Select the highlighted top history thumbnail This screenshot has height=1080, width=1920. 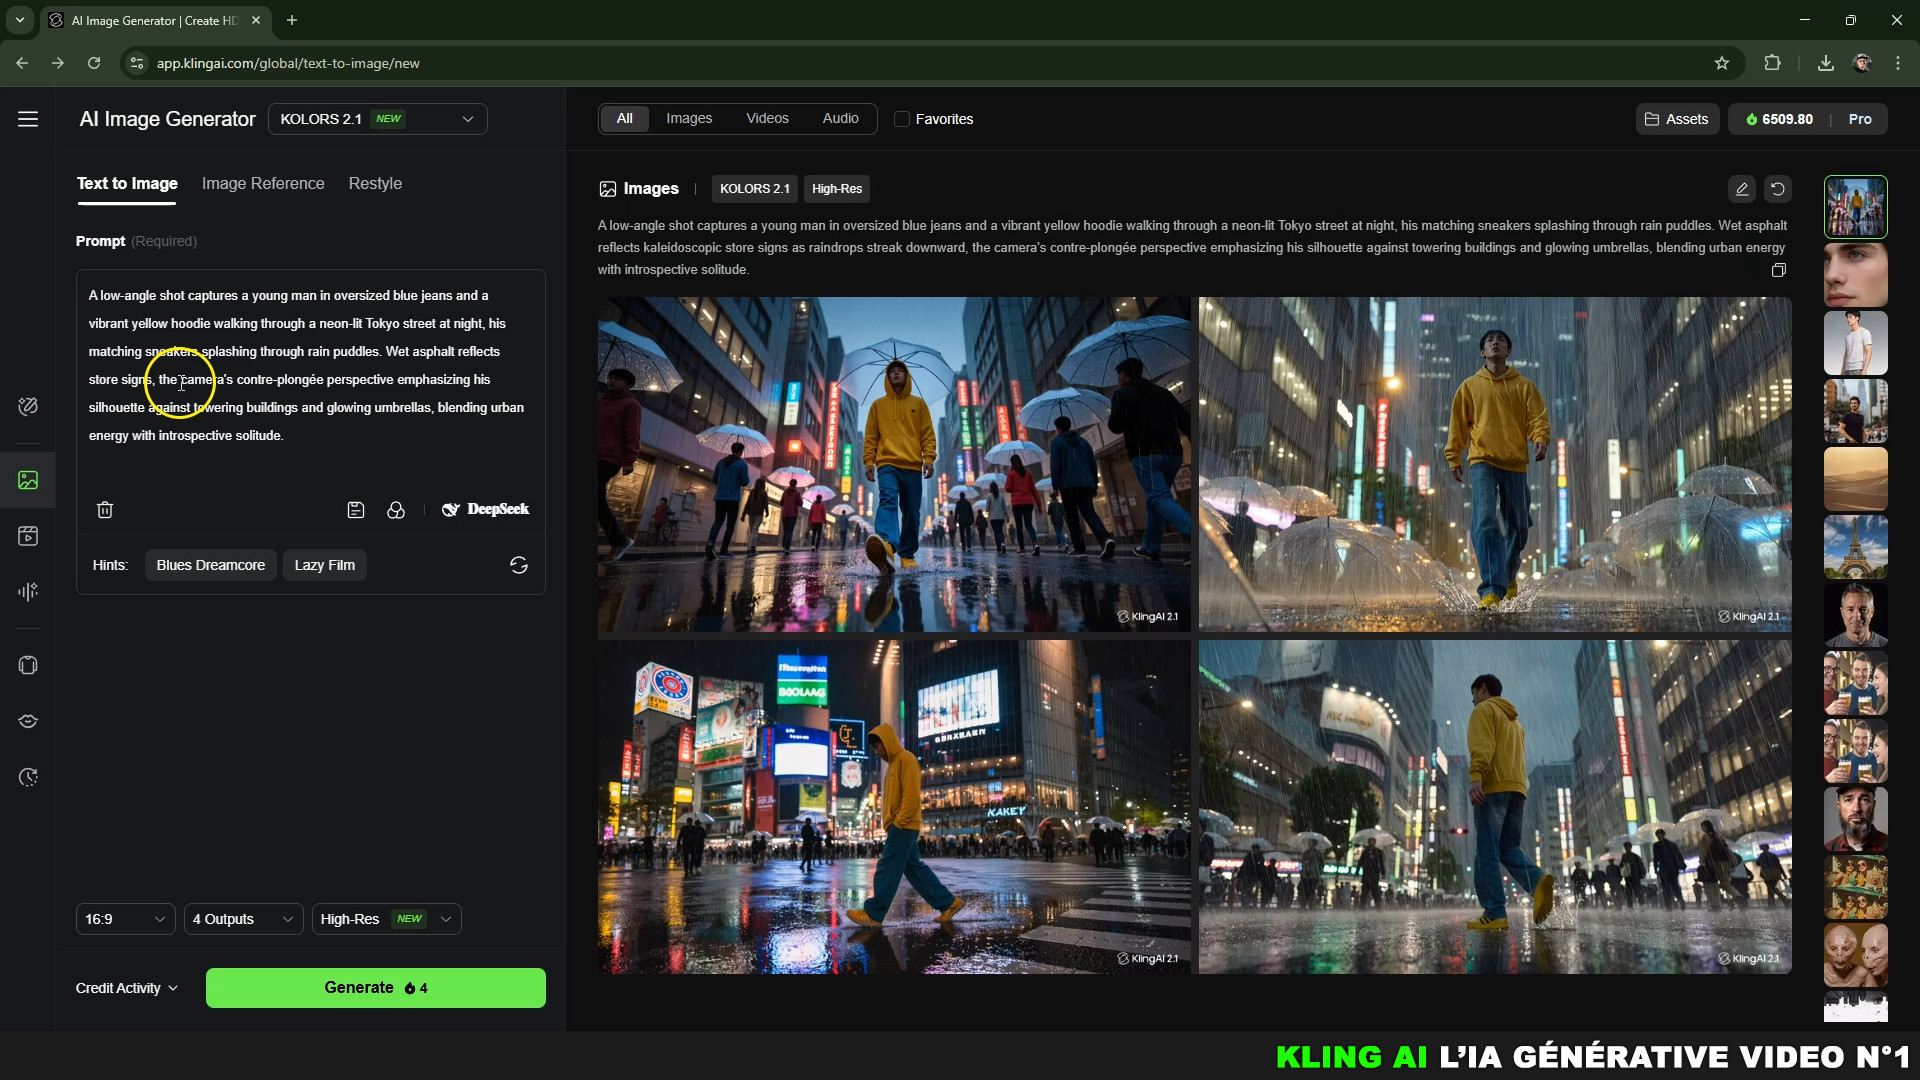[x=1856, y=207]
